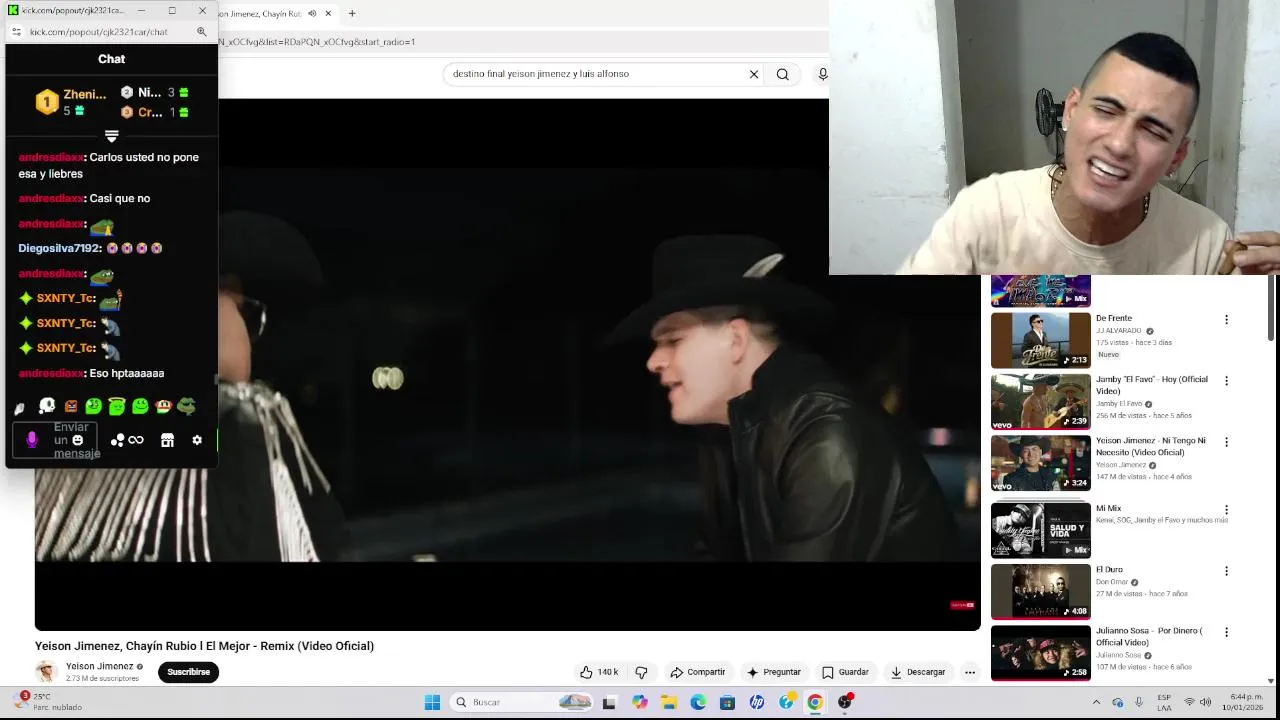The image size is (1280, 720).
Task: Open El Duro video thumbnail
Action: [1040, 591]
